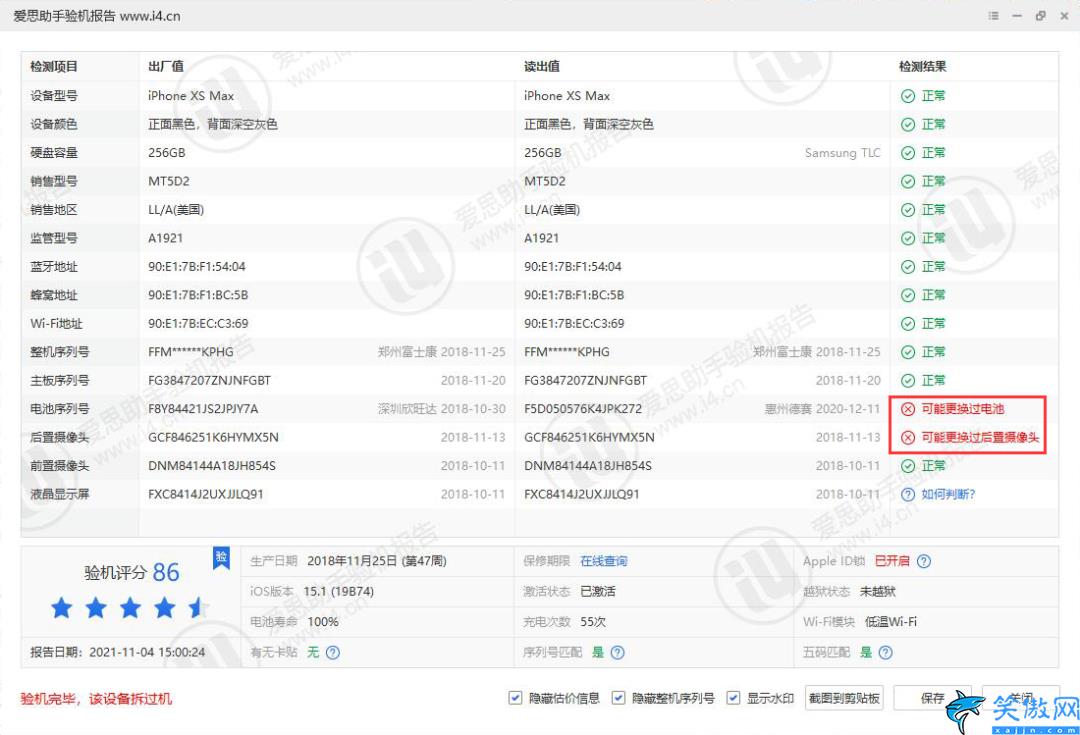Click the red X icon for battery warning
The height and width of the screenshot is (735, 1080).
point(908,409)
